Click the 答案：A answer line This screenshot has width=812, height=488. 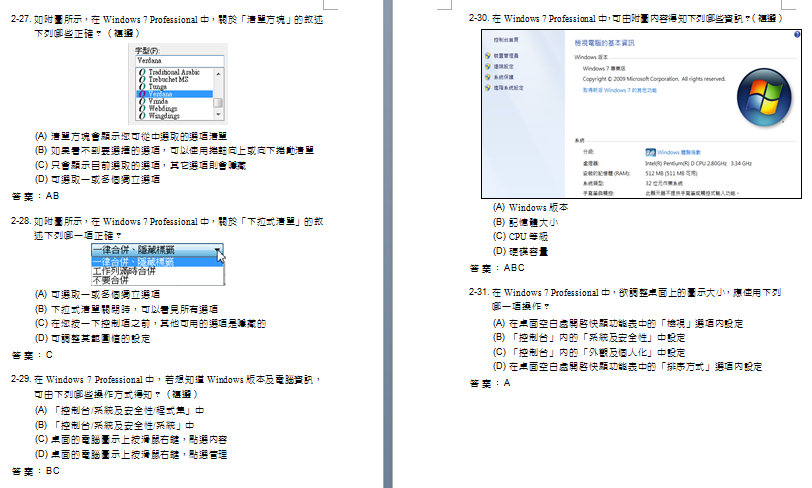[490, 383]
